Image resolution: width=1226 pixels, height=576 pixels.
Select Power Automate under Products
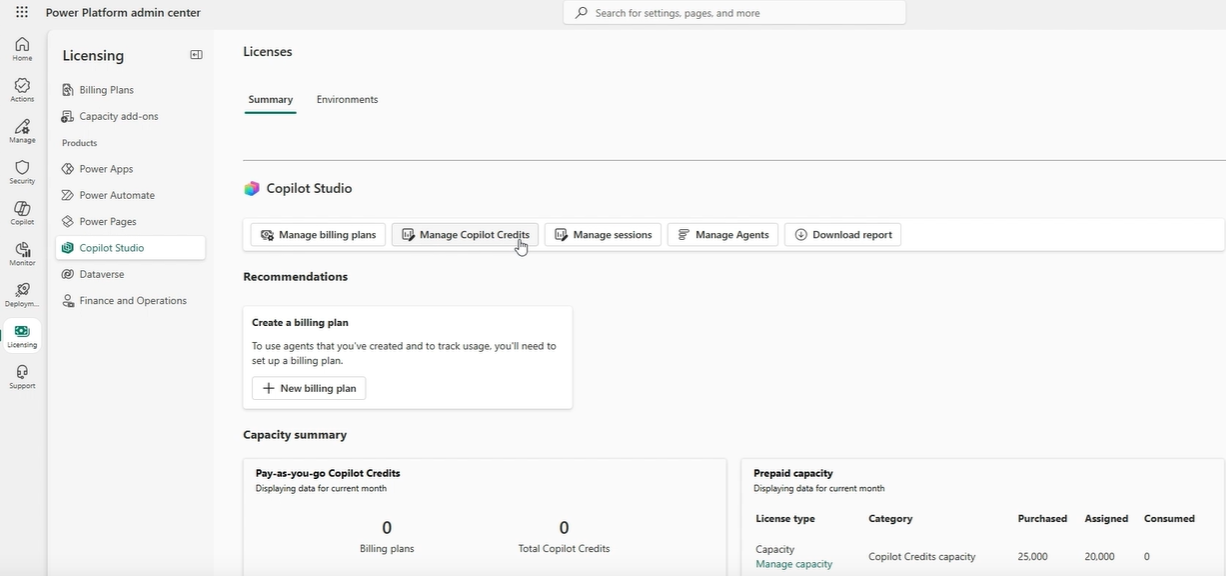click(x=117, y=195)
